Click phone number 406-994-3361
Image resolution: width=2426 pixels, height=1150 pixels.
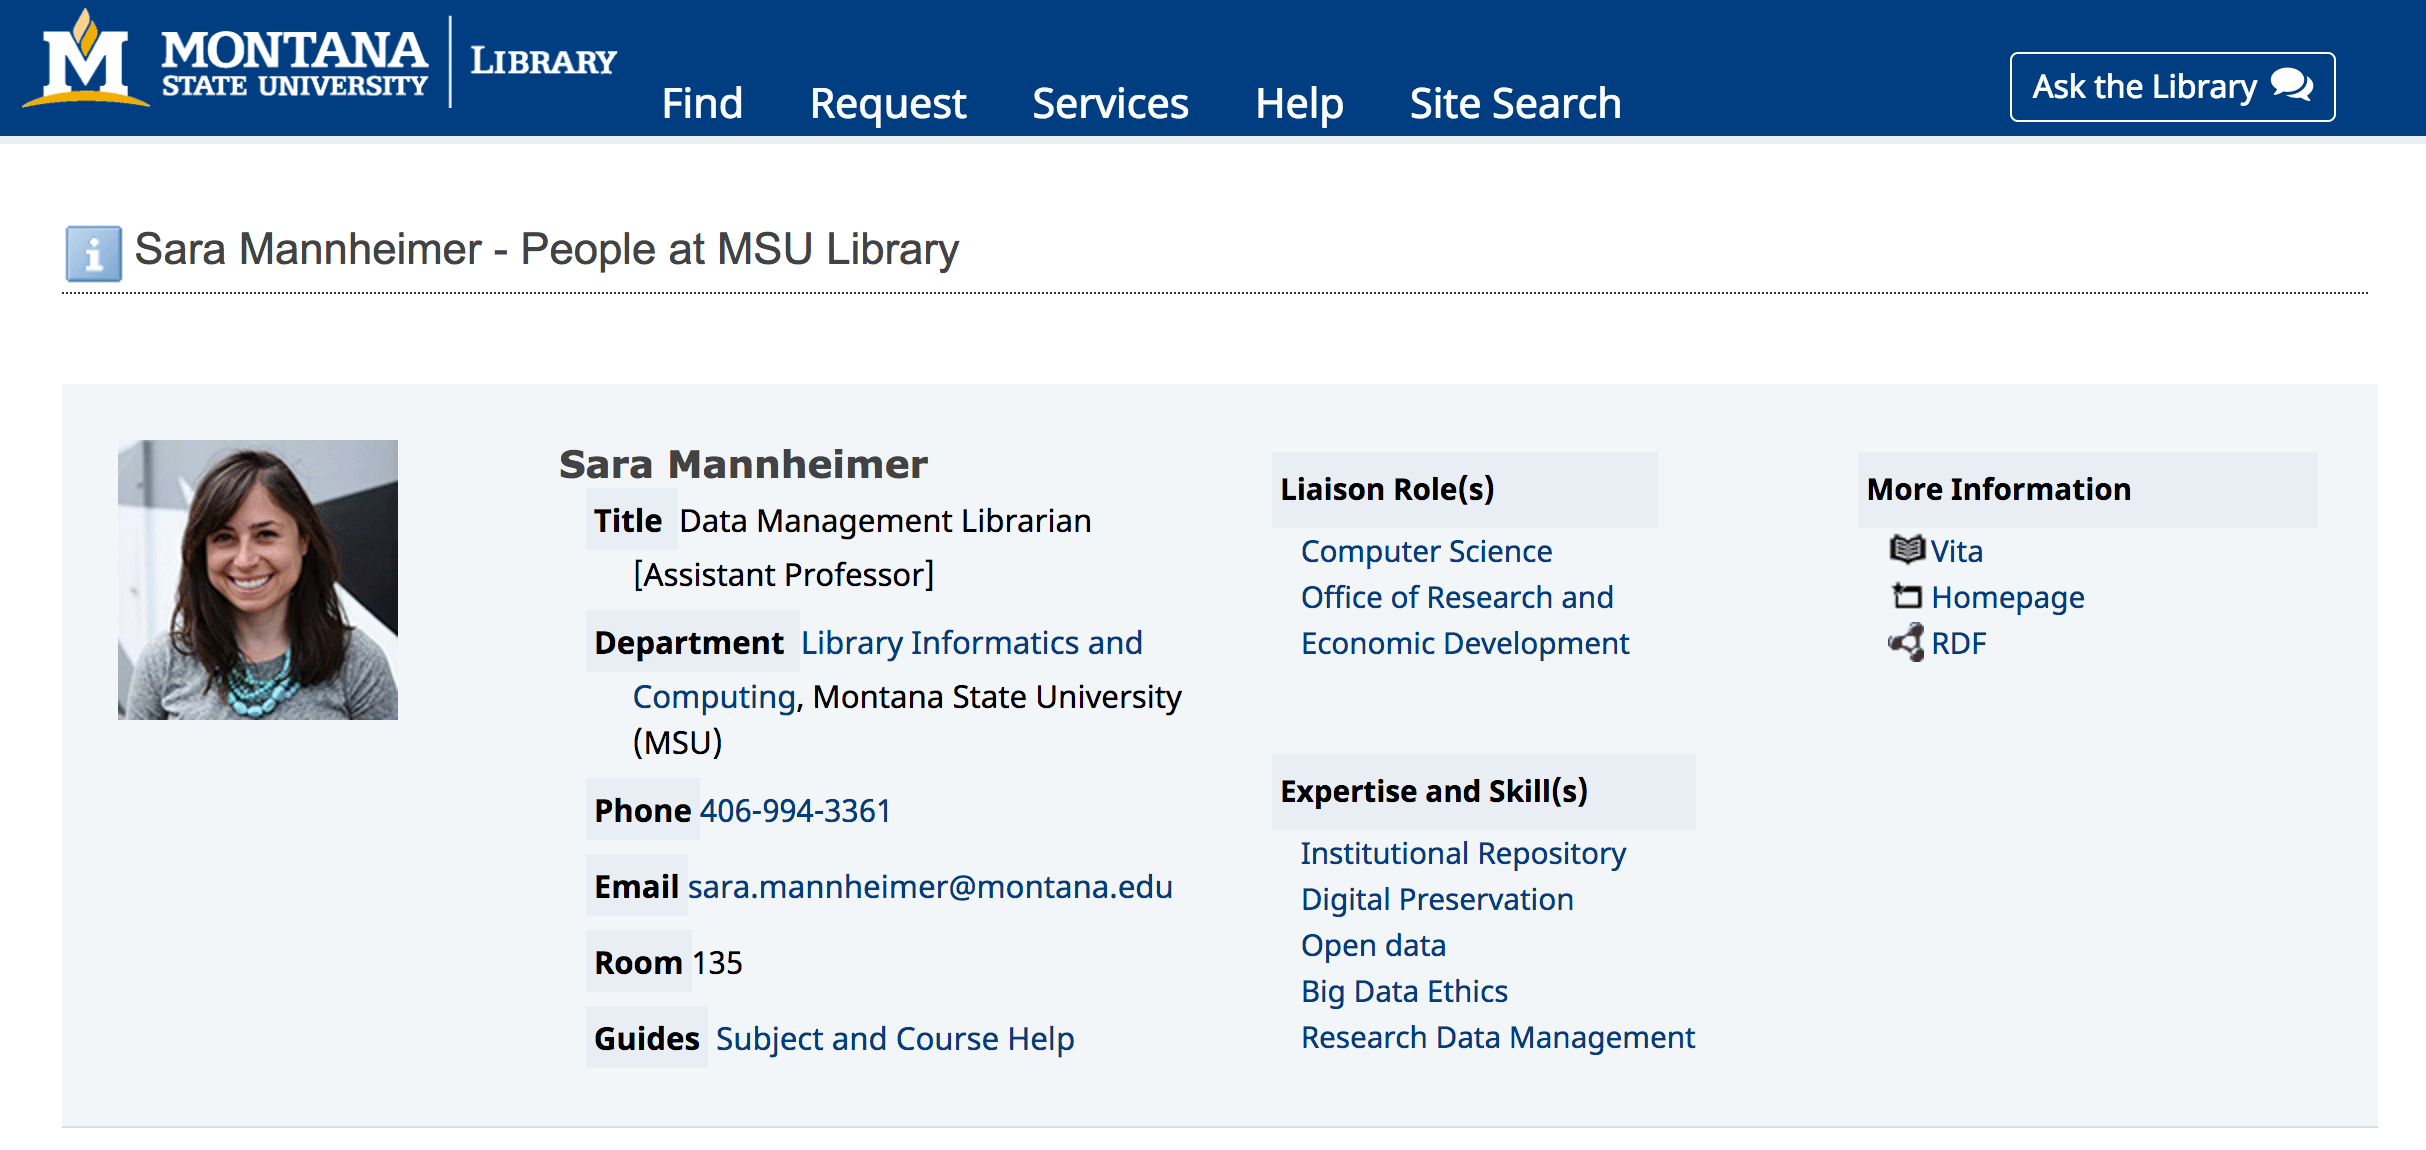tap(794, 811)
